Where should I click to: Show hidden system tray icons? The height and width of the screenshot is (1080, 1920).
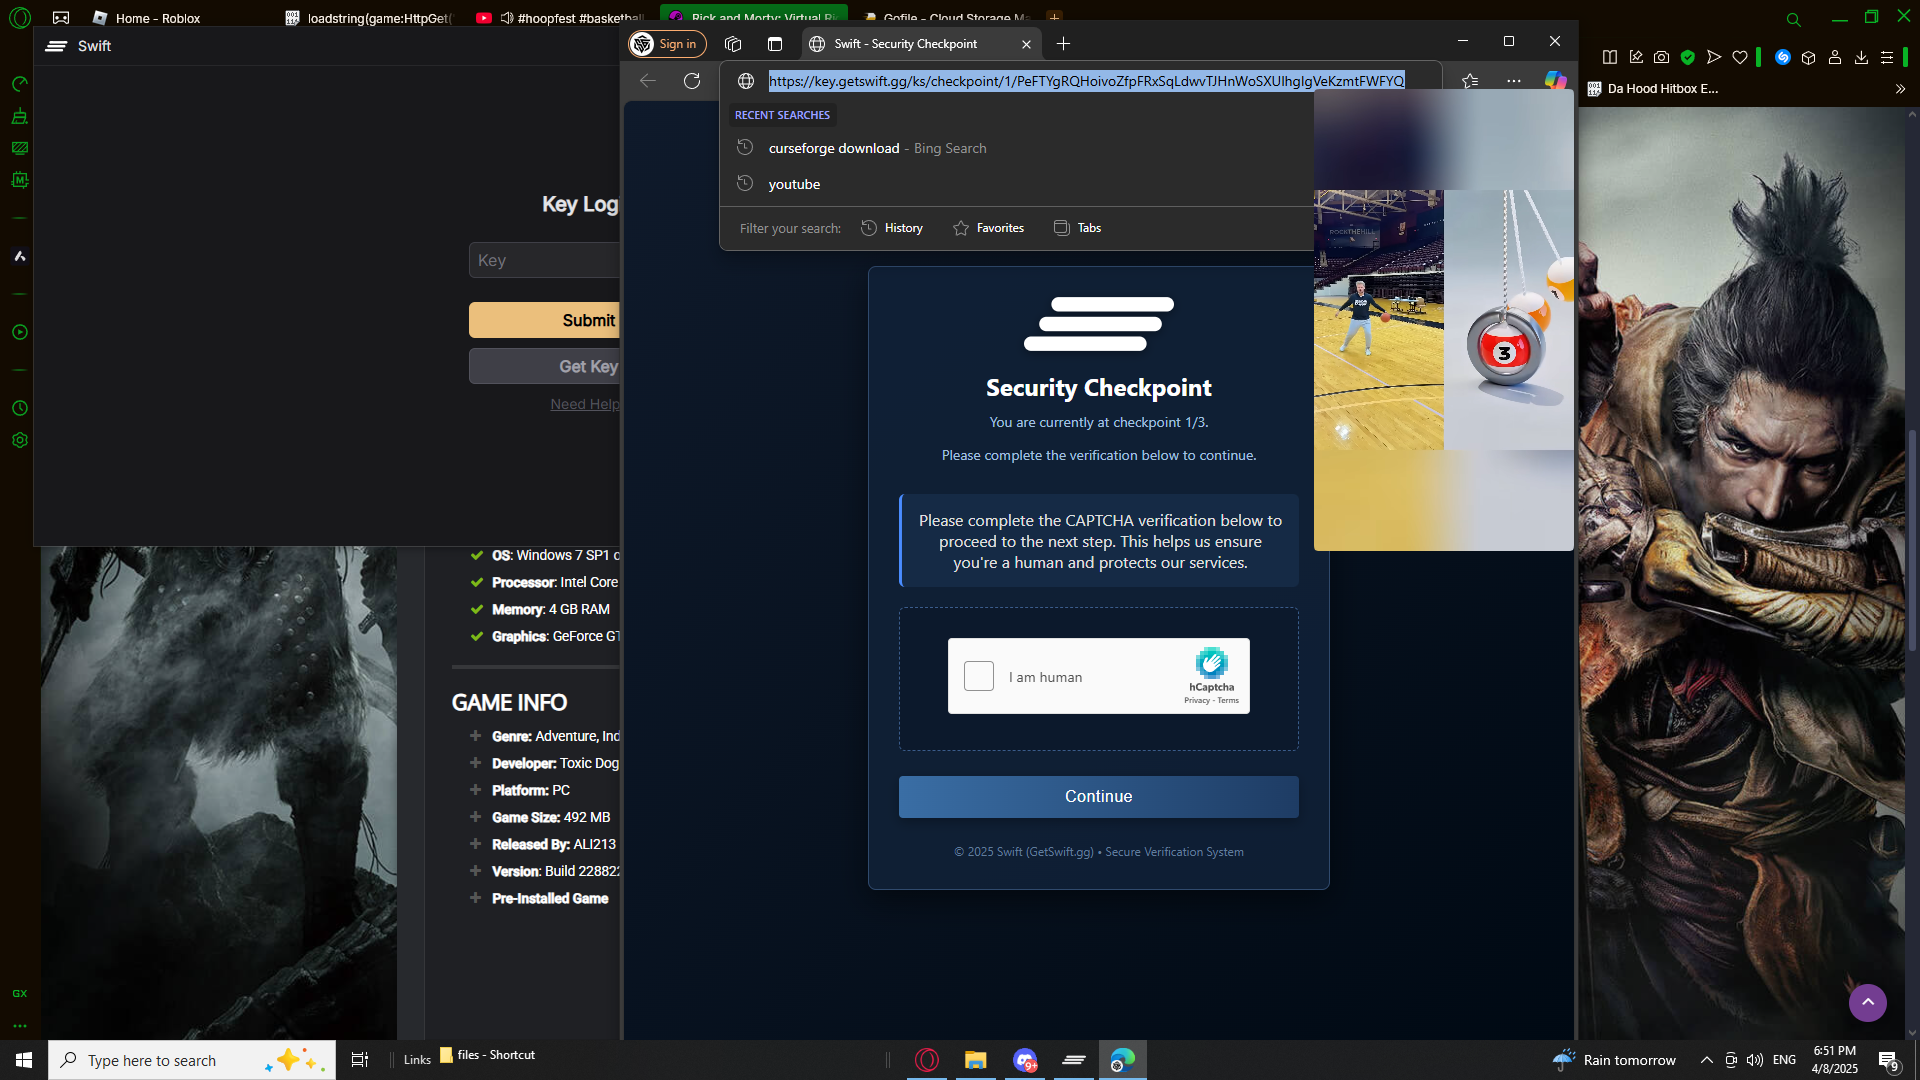pyautogui.click(x=1707, y=1060)
